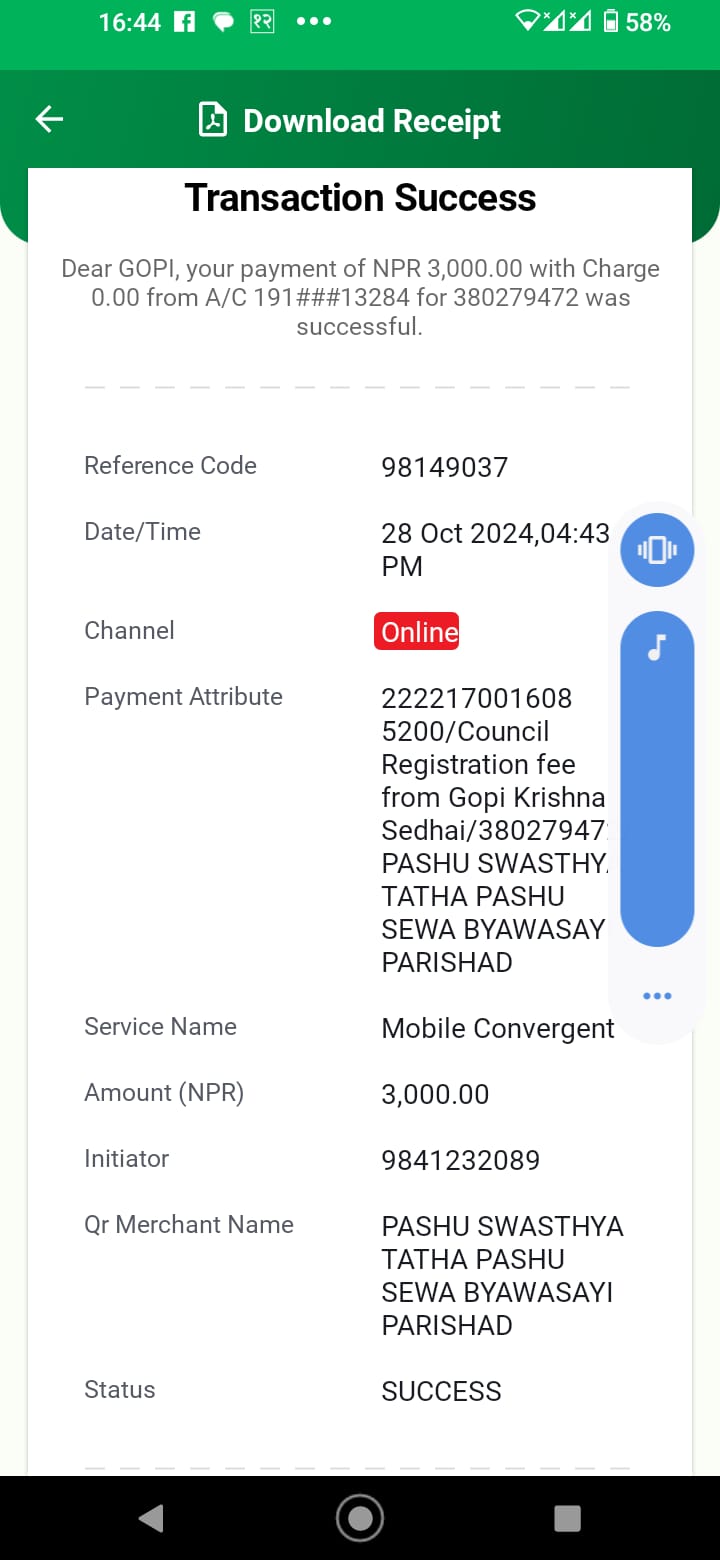Tap the Facebook notification icon in status bar
Image resolution: width=720 pixels, height=1560 pixels.
[x=184, y=22]
